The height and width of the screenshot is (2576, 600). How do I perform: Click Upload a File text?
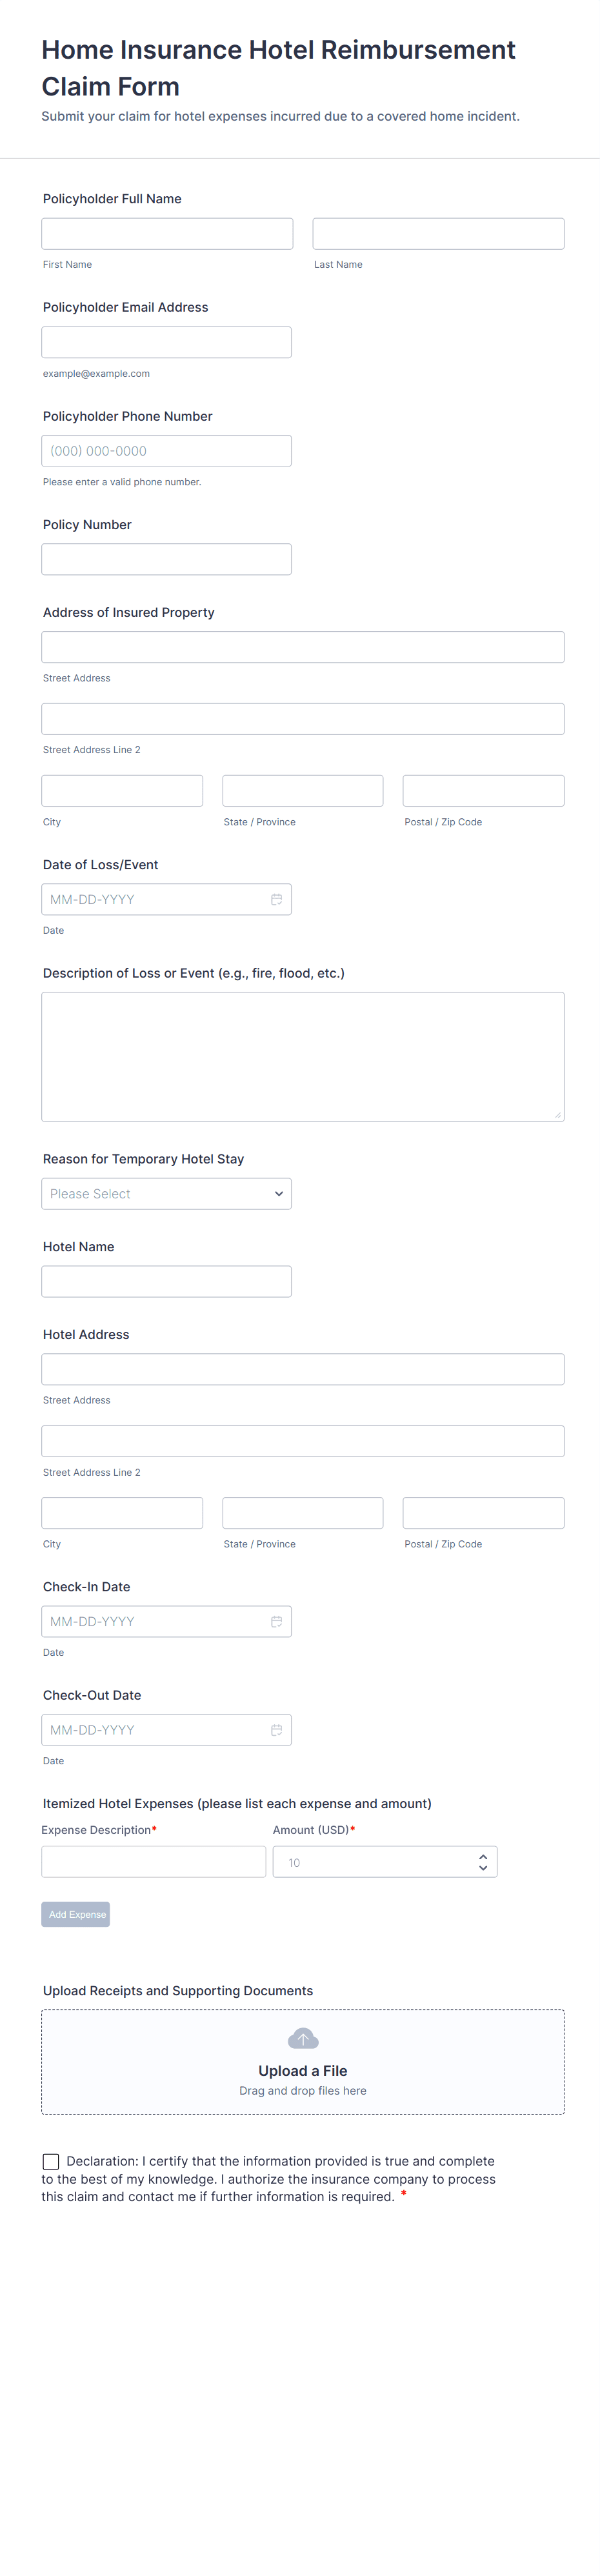click(302, 2070)
